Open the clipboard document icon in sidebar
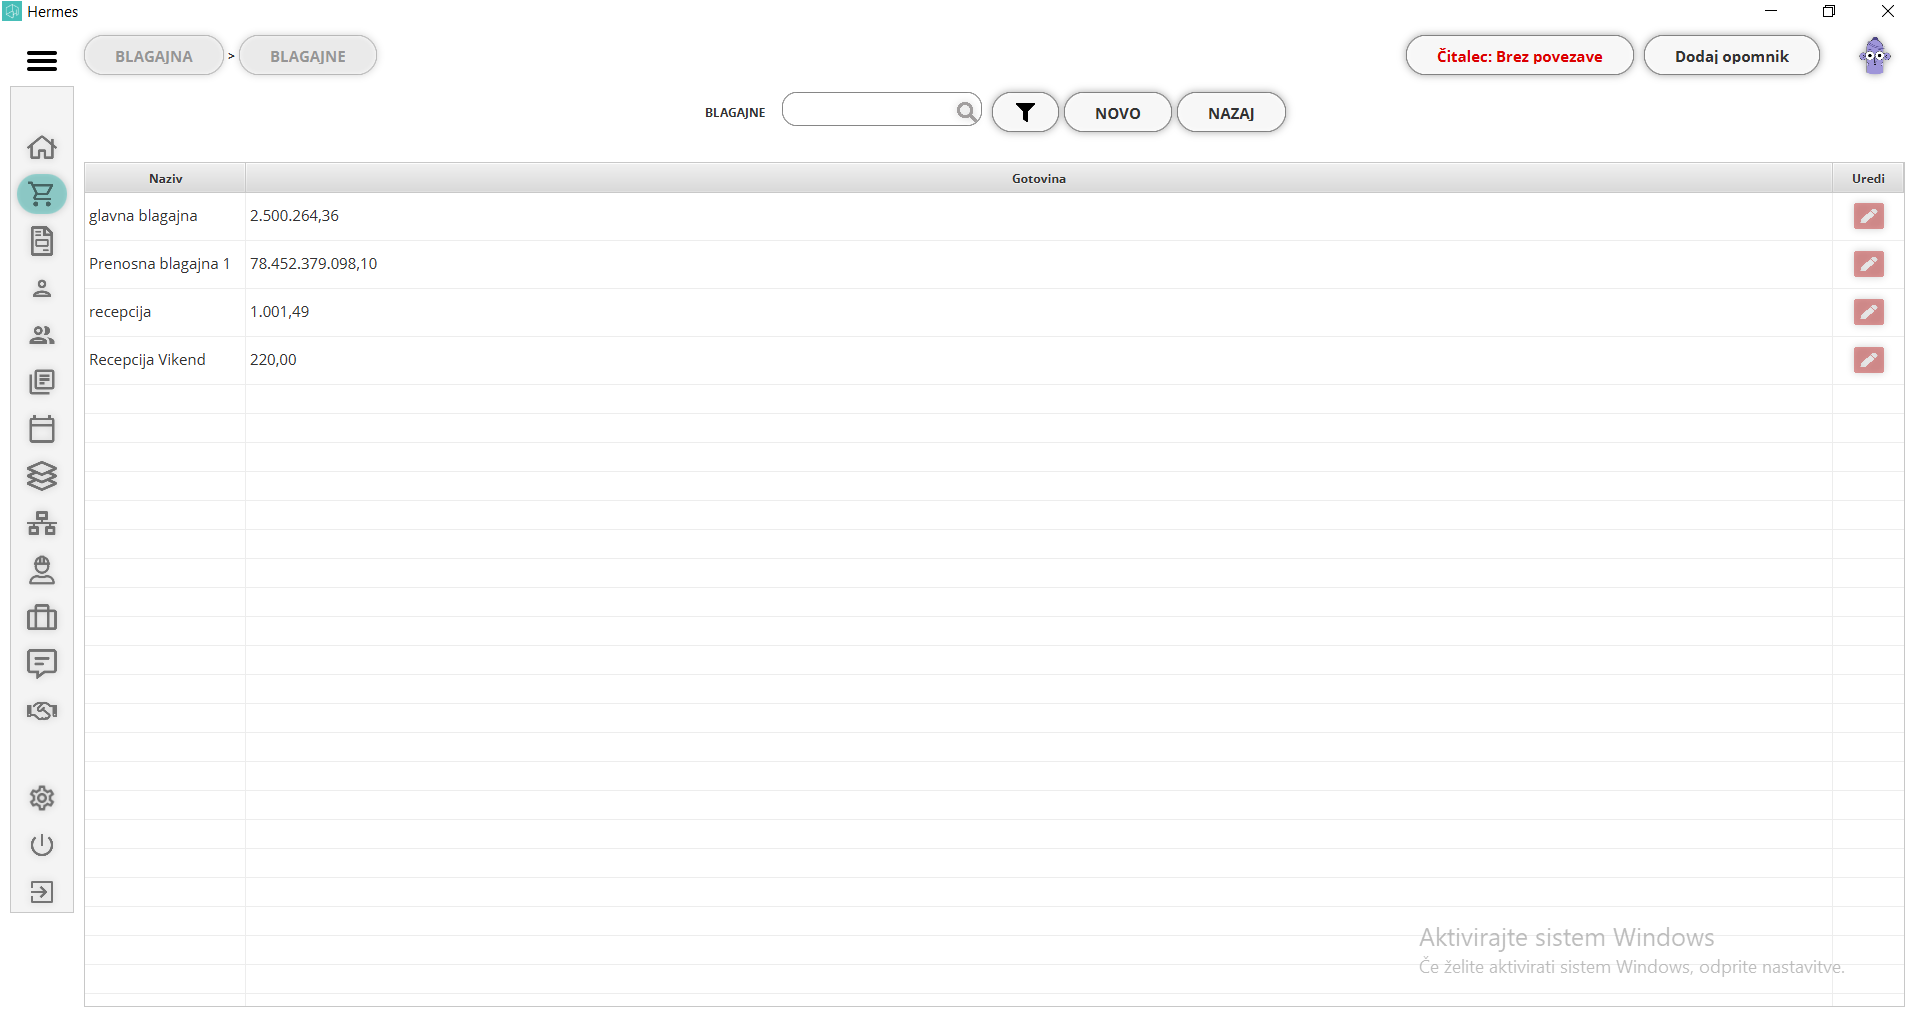This screenshot has width=1912, height=1023. [x=42, y=241]
